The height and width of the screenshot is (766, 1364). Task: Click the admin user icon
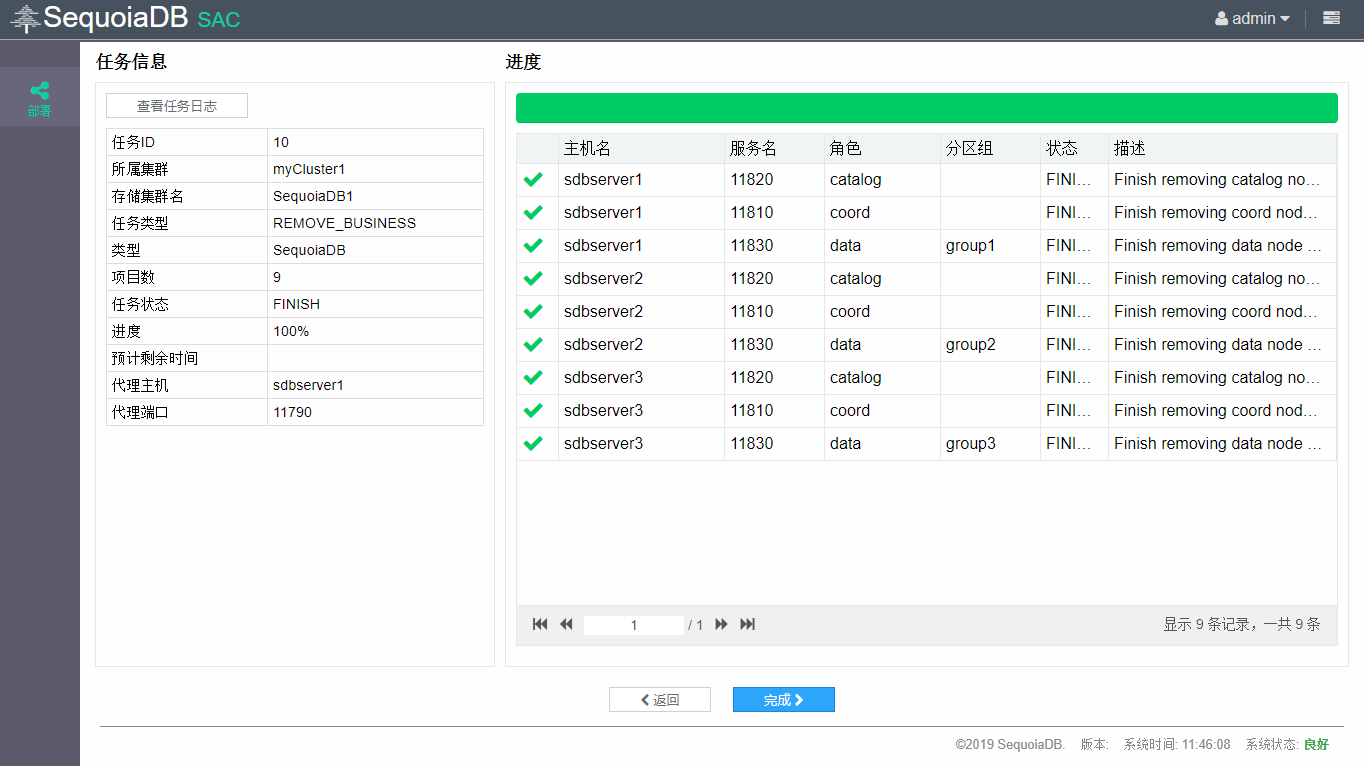(x=1221, y=18)
